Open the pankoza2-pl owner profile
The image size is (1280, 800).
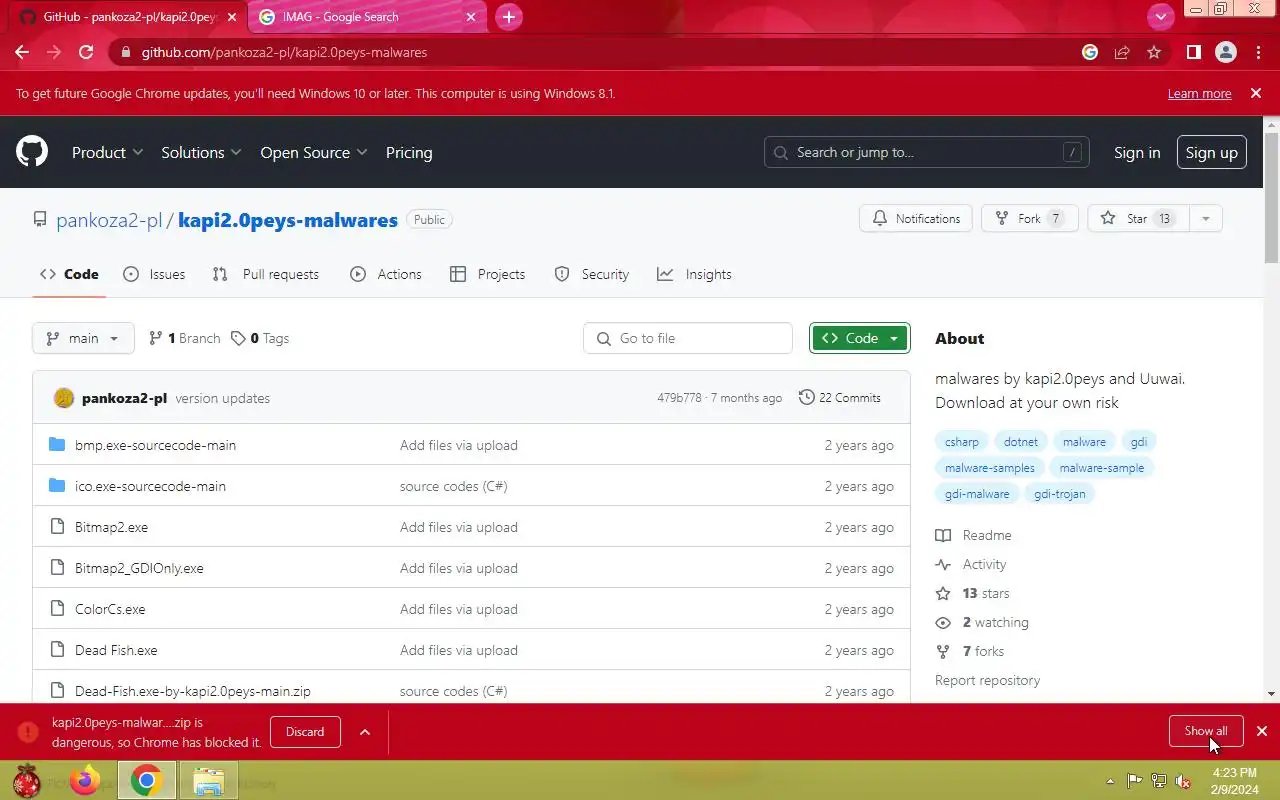tap(109, 220)
